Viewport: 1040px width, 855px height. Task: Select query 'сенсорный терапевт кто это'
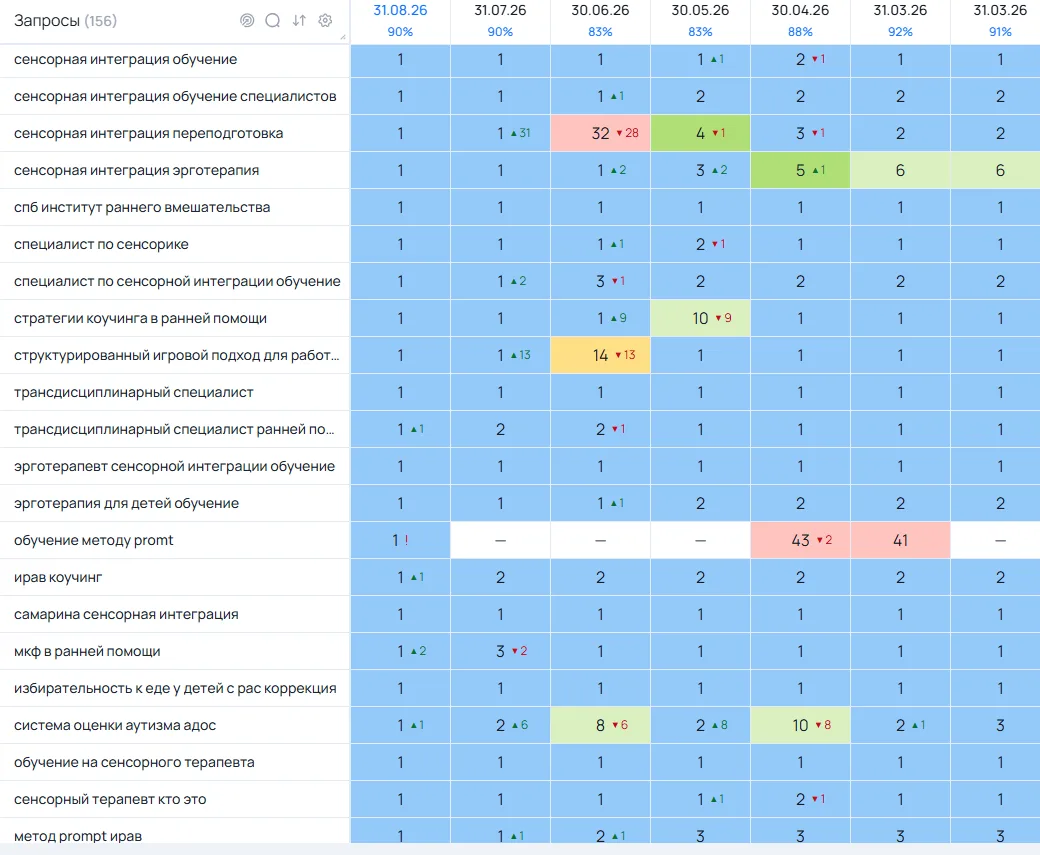pyautogui.click(x=110, y=800)
